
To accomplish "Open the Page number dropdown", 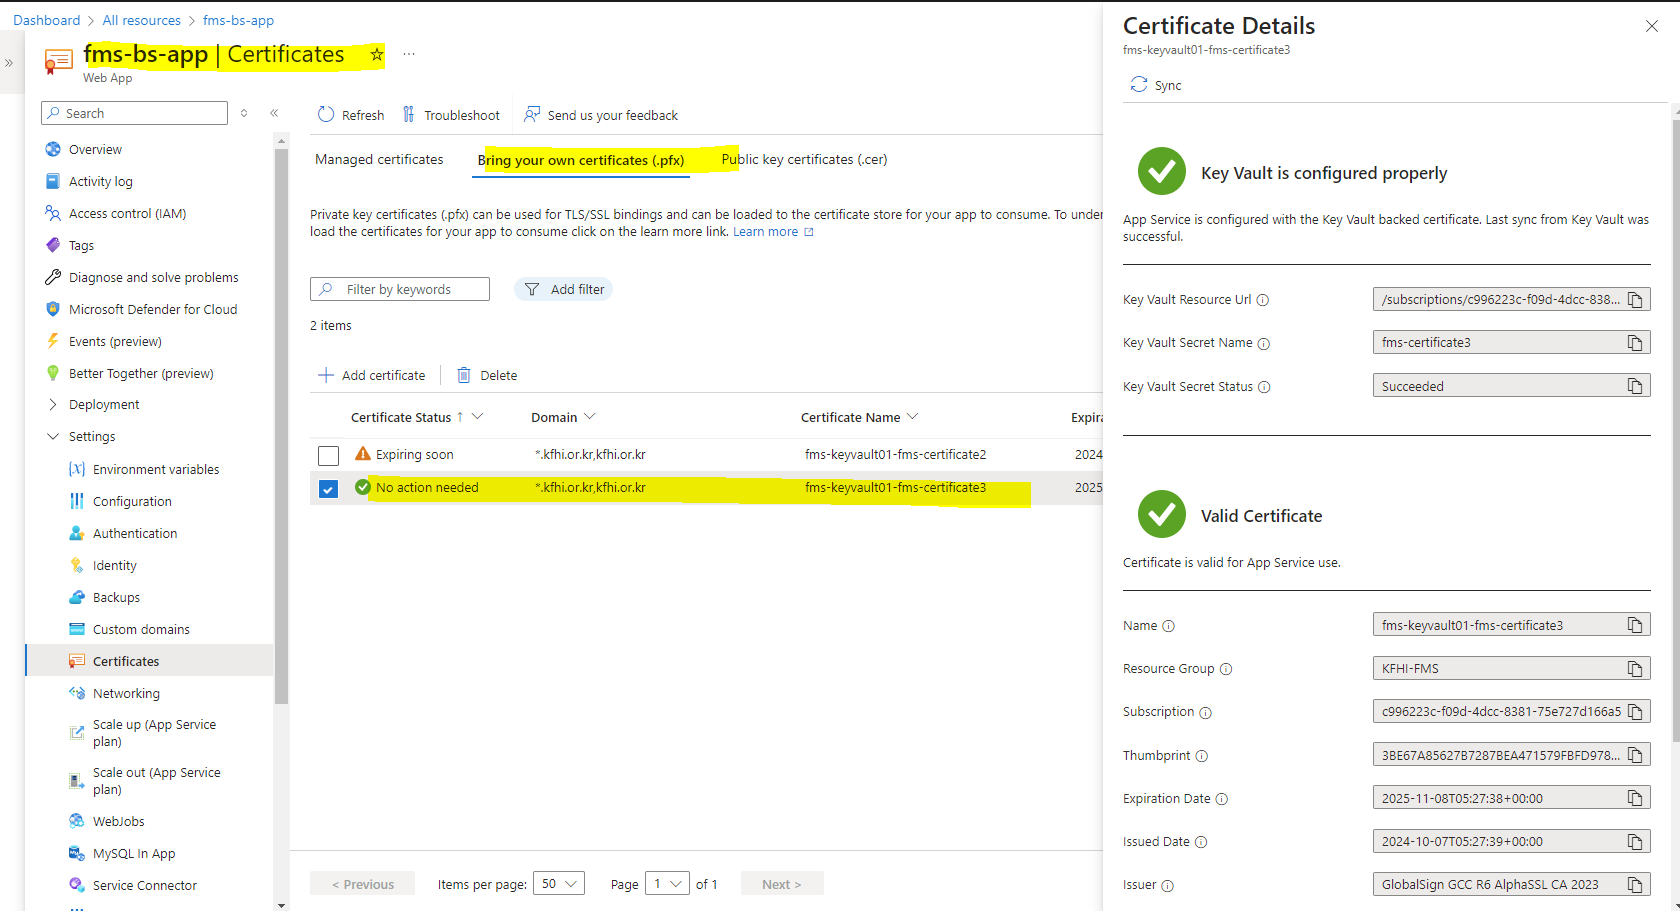I will tap(667, 884).
